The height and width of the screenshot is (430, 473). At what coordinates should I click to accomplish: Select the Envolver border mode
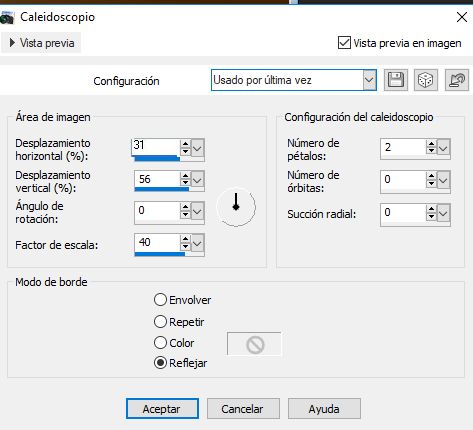click(160, 300)
